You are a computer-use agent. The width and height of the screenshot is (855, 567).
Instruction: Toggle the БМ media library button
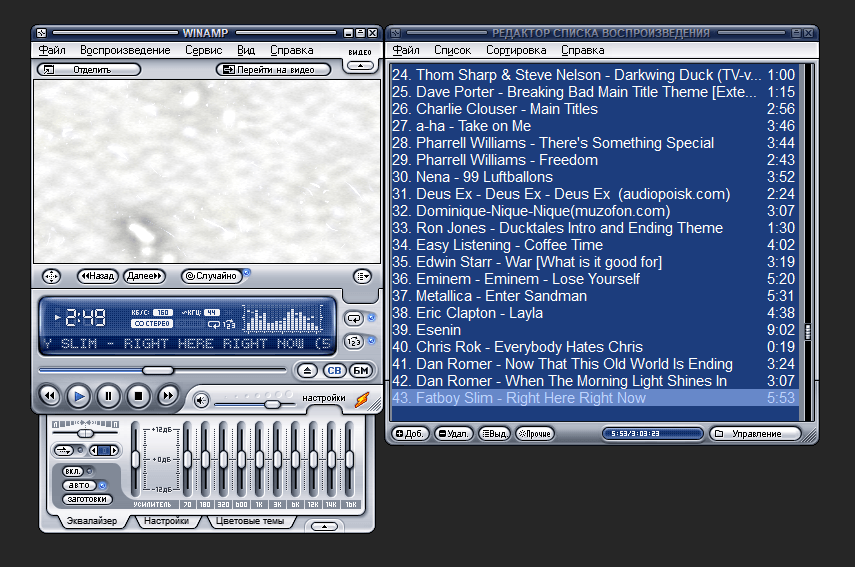(x=361, y=371)
